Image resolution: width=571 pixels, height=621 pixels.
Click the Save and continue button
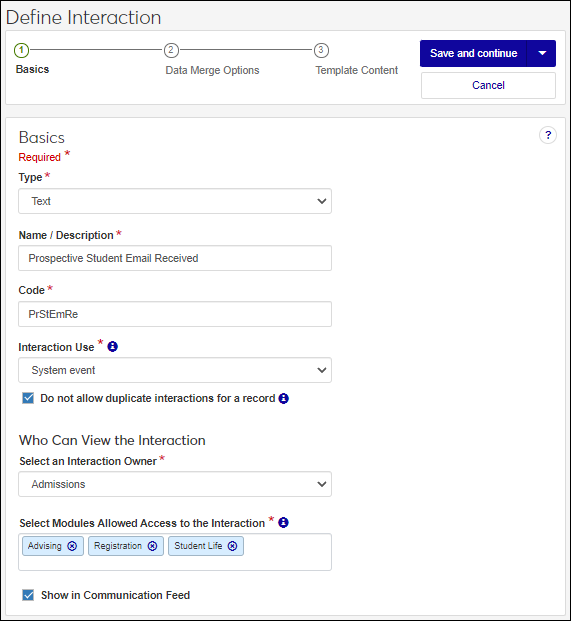click(x=473, y=53)
